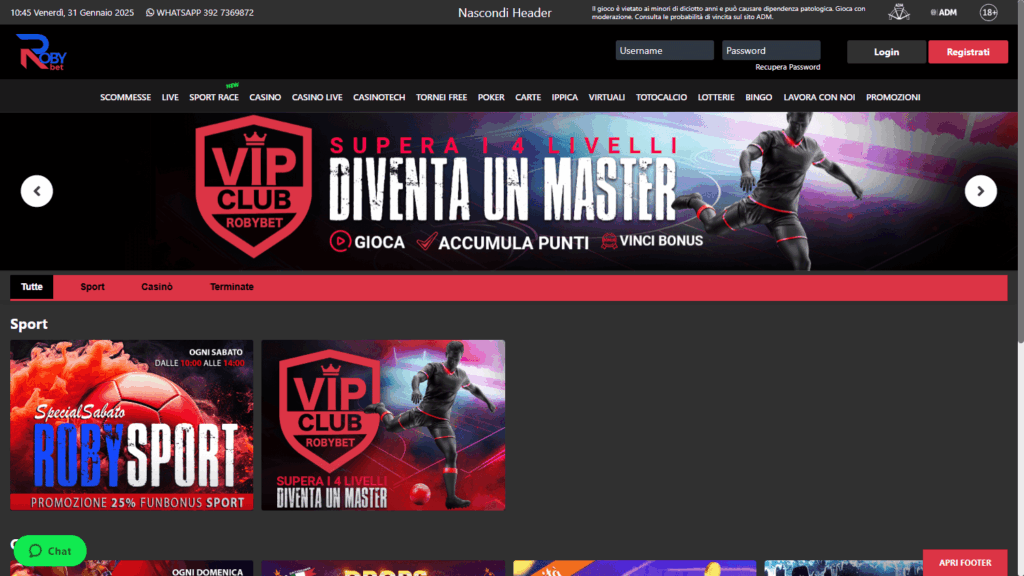1024x576 pixels.
Task: Click the 18+ age restriction icon
Action: 989,12
